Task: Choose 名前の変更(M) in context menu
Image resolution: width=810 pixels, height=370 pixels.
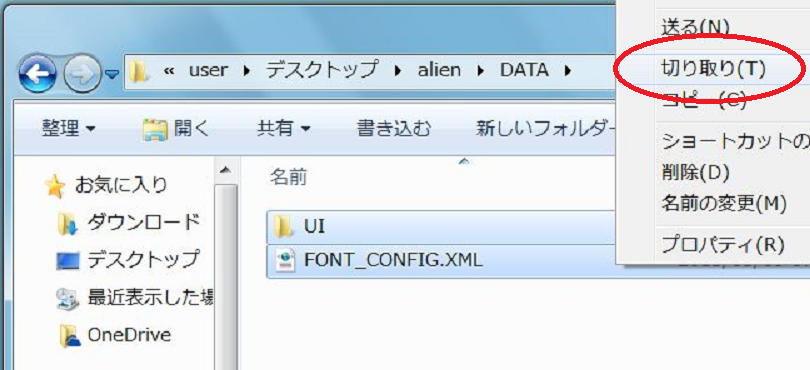Action: pyautogui.click(x=724, y=203)
